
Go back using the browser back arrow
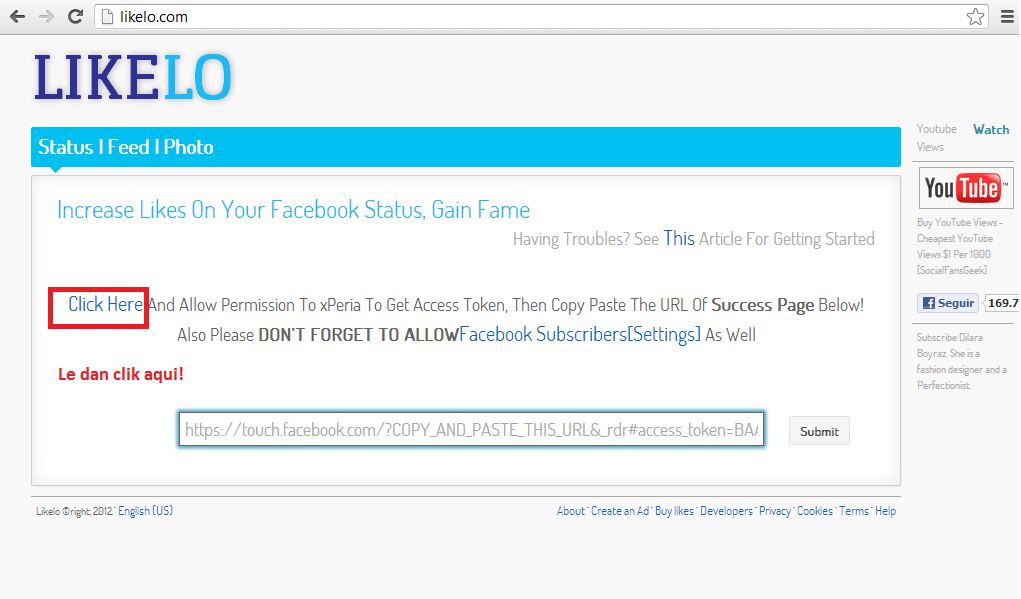[x=18, y=16]
